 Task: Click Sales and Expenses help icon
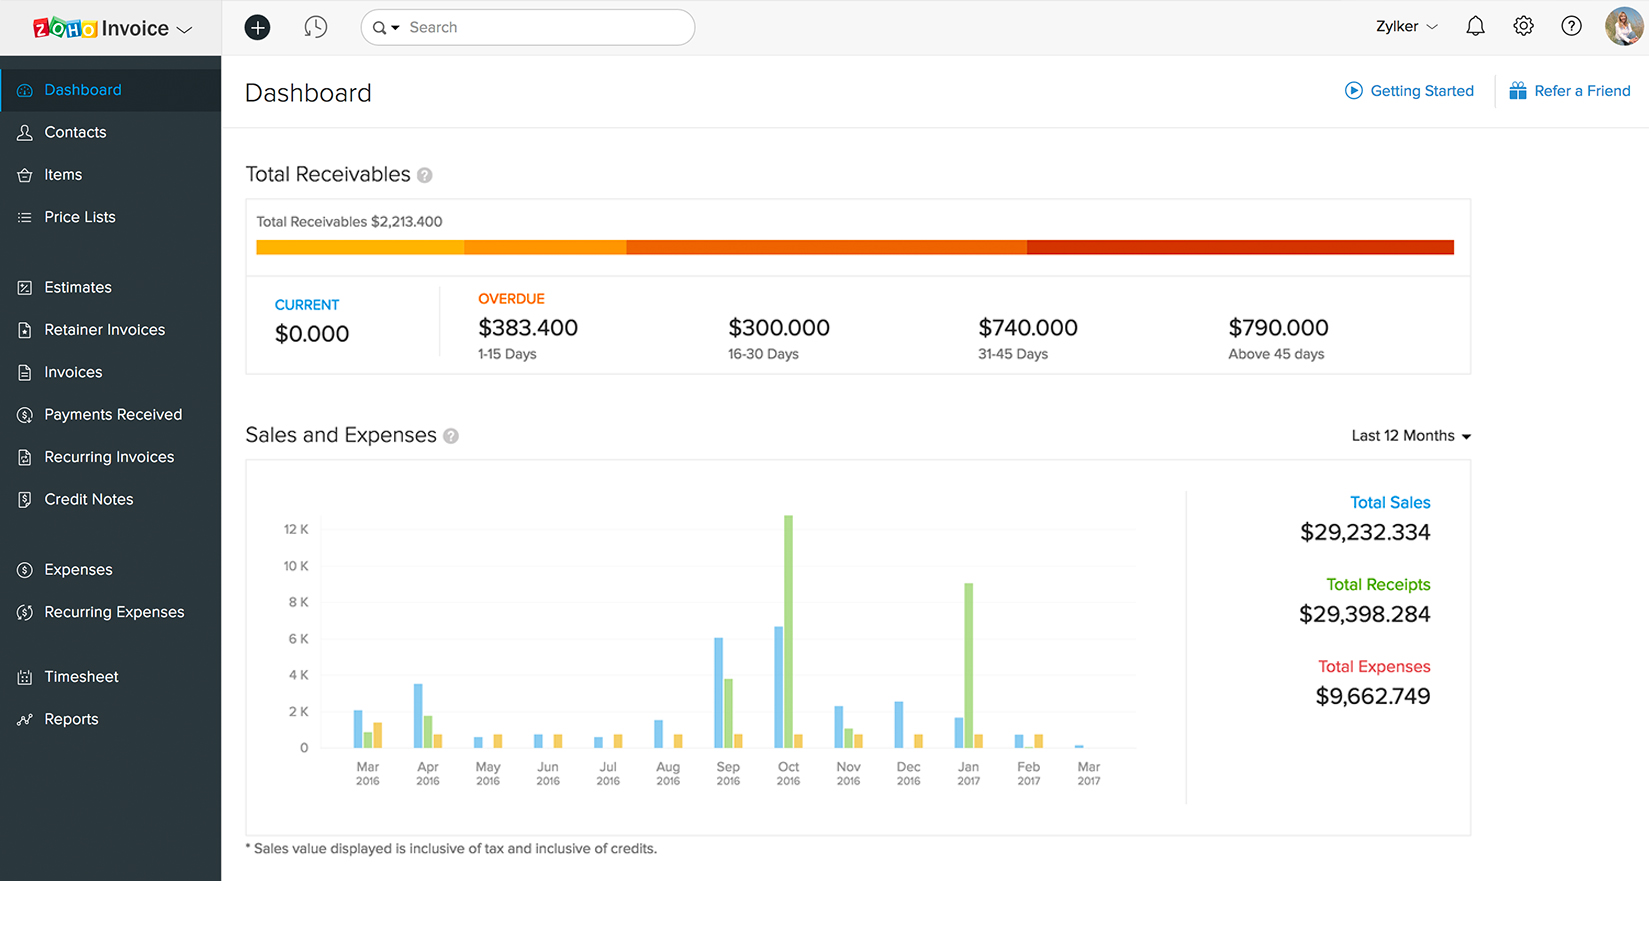[x=451, y=437]
